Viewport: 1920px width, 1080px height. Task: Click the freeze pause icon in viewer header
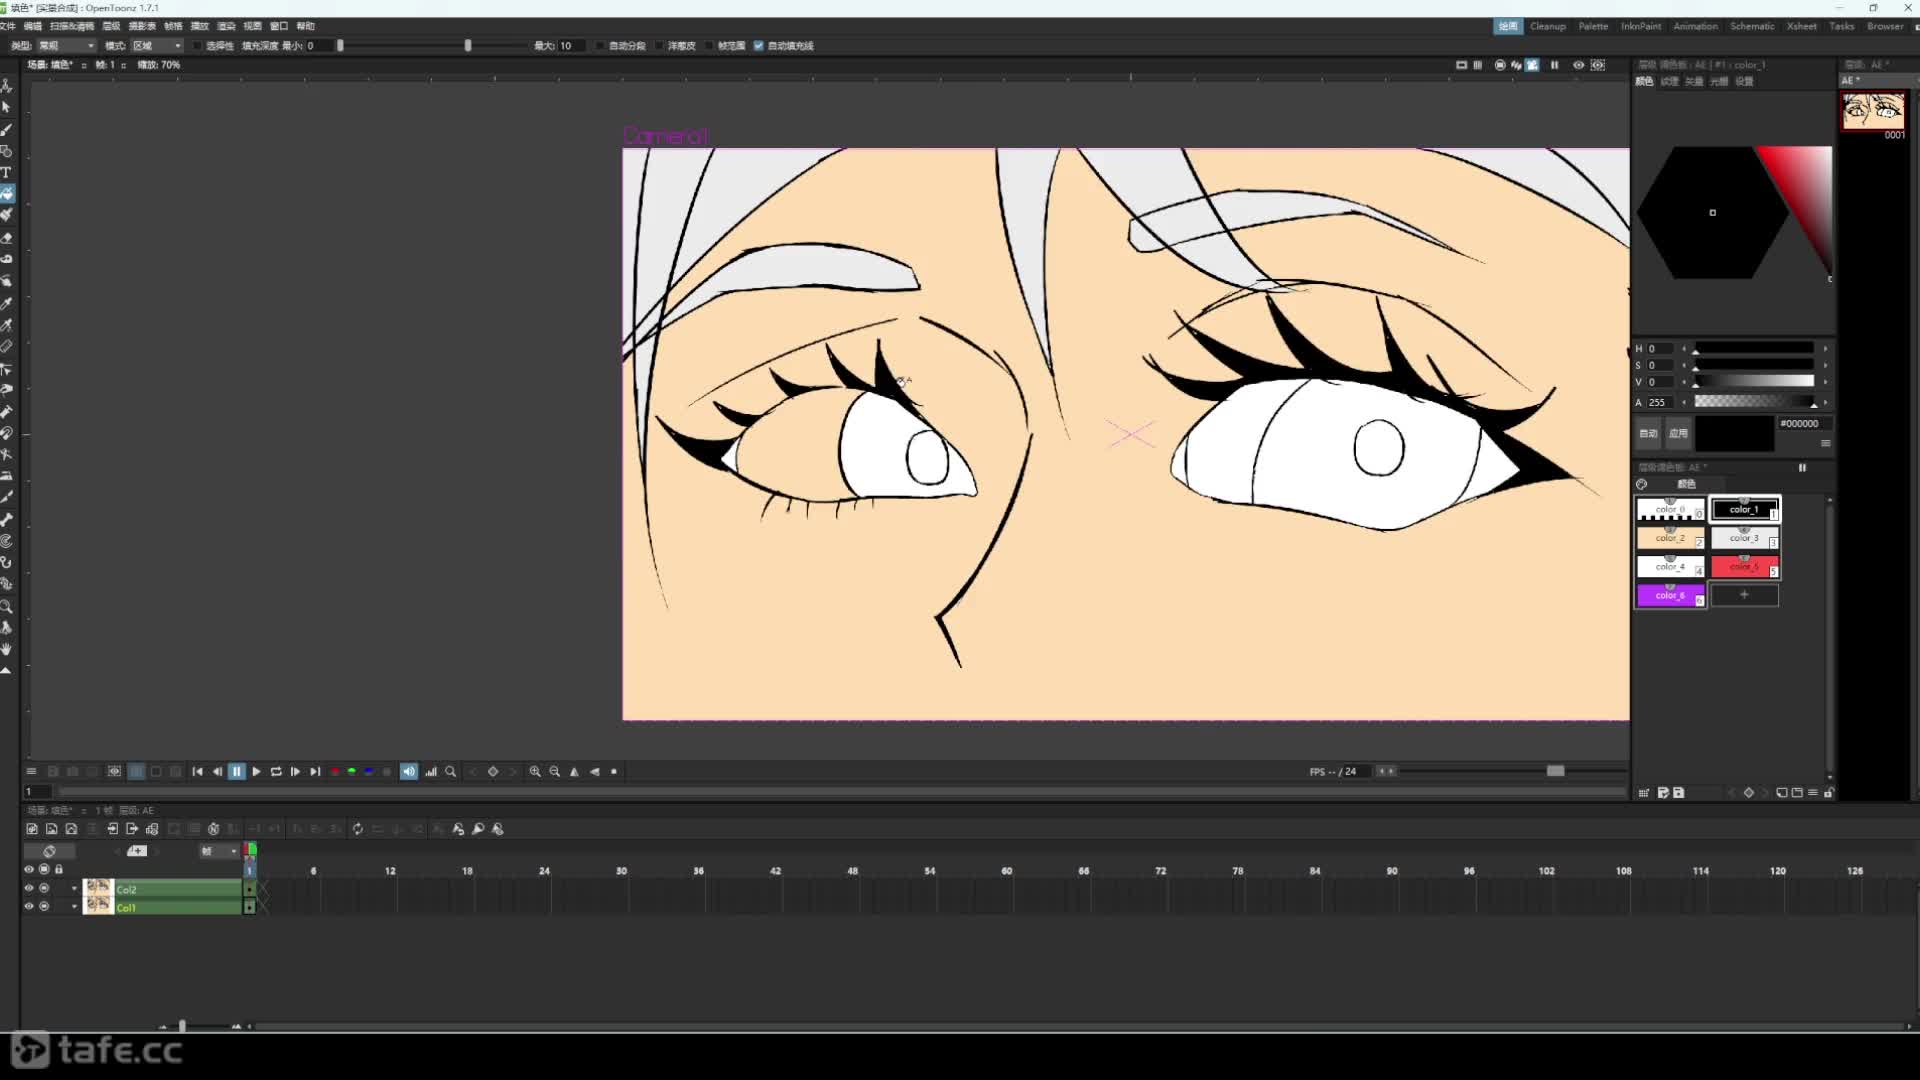1554,65
